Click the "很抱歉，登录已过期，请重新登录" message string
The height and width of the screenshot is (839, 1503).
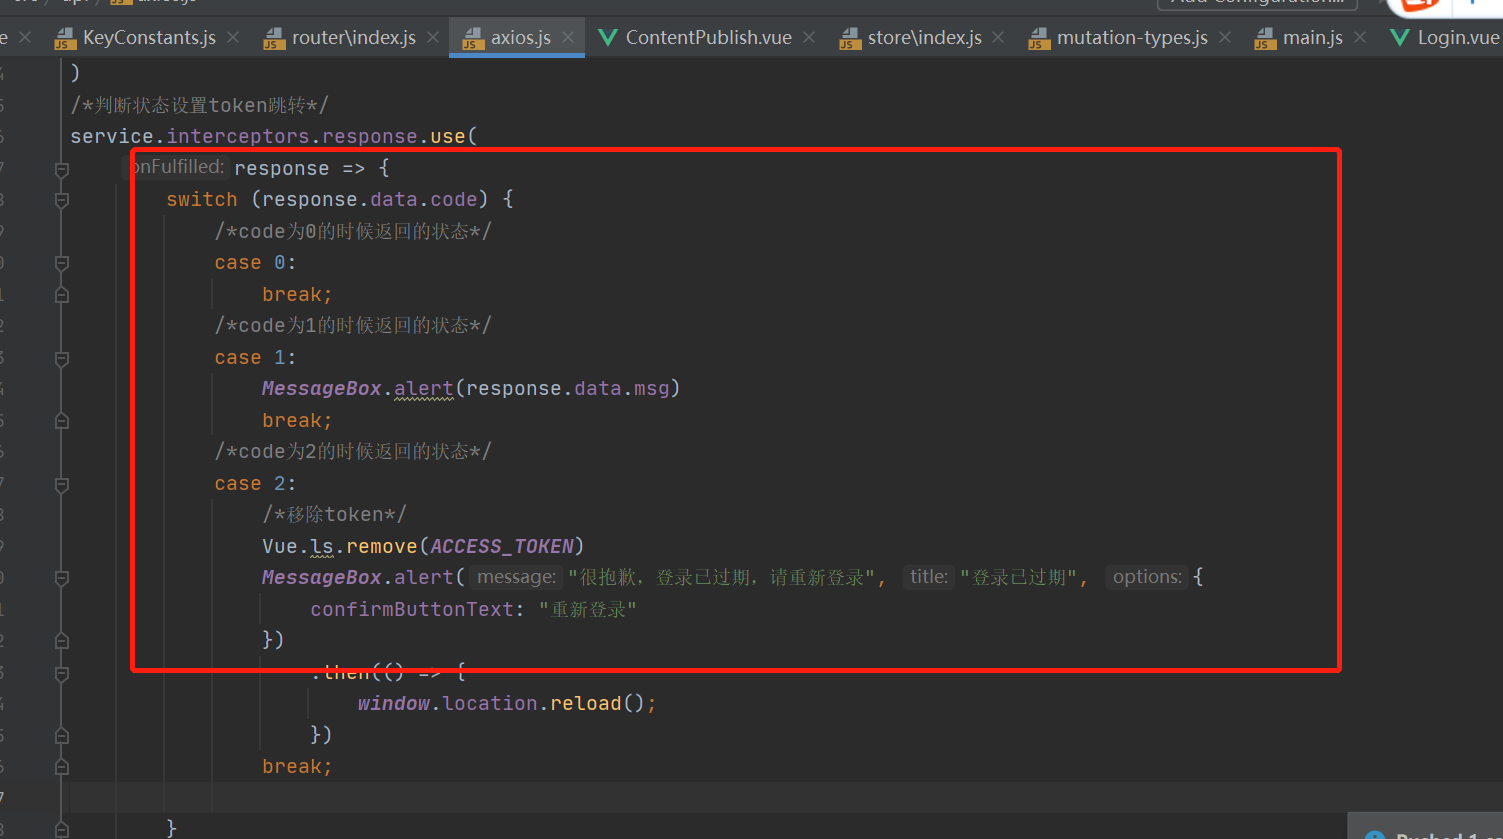coord(721,578)
